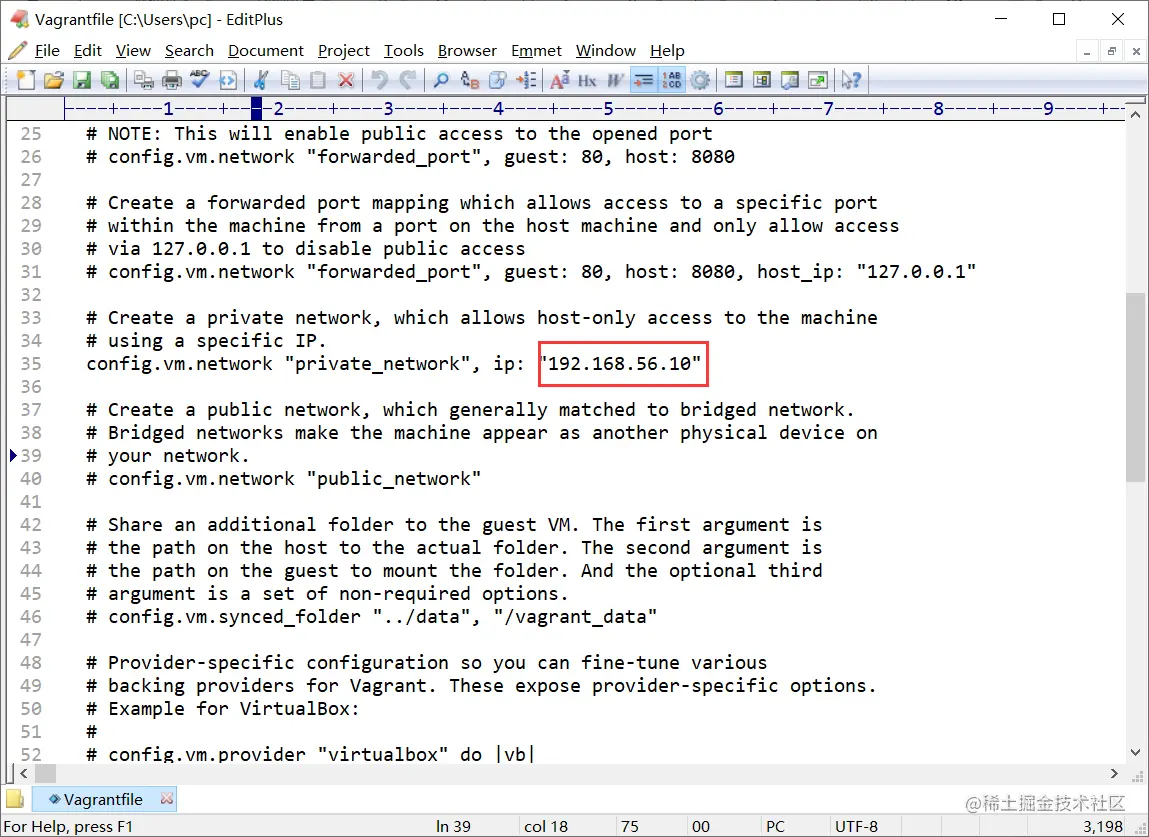Click the folder icon beside the document tabs
The height and width of the screenshot is (837, 1149).
tap(15, 799)
